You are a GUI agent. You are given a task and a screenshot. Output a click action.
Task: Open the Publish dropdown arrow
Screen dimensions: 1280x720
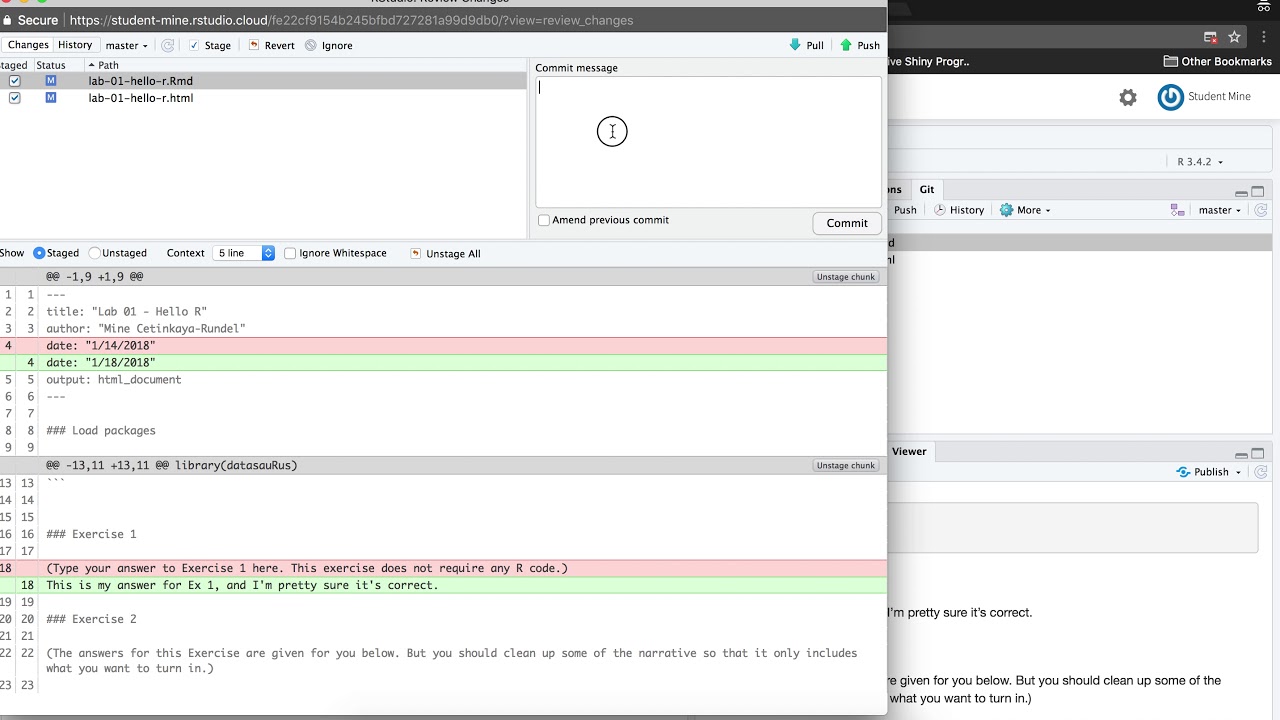coord(1238,472)
